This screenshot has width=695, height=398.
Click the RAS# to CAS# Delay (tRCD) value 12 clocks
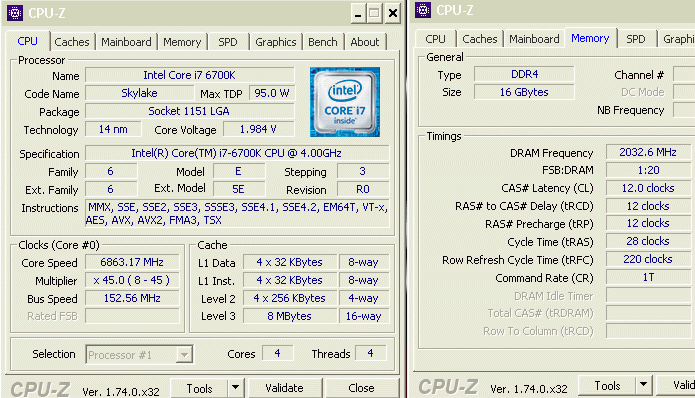pyautogui.click(x=648, y=206)
